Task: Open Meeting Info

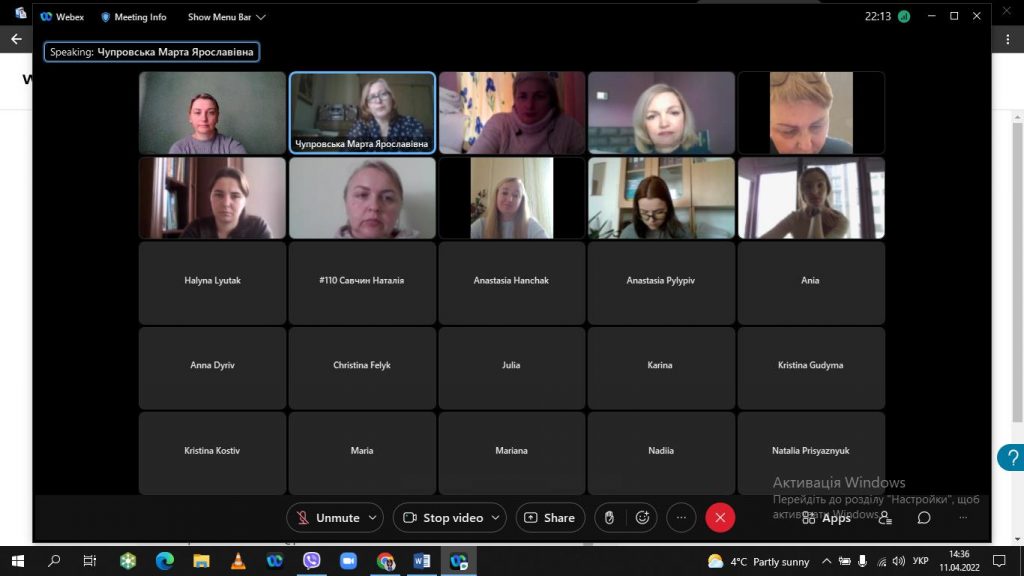Action: 133,17
